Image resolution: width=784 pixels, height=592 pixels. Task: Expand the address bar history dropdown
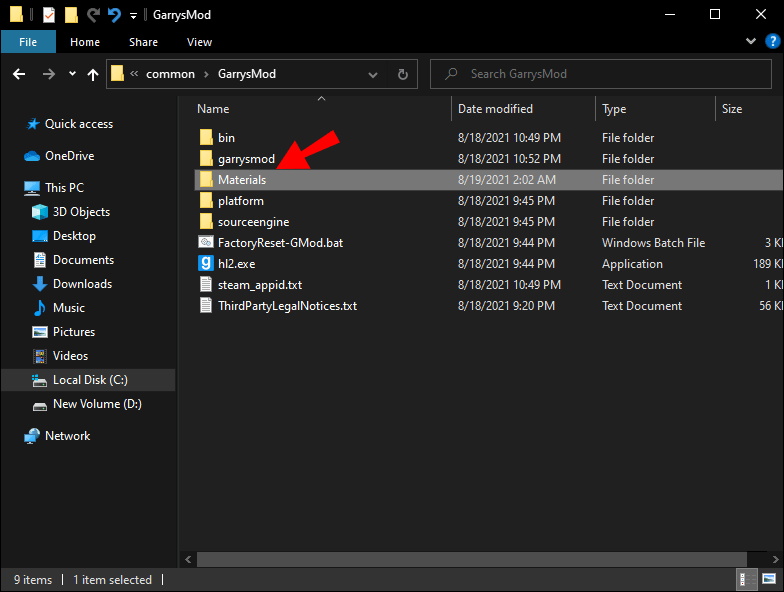click(371, 74)
